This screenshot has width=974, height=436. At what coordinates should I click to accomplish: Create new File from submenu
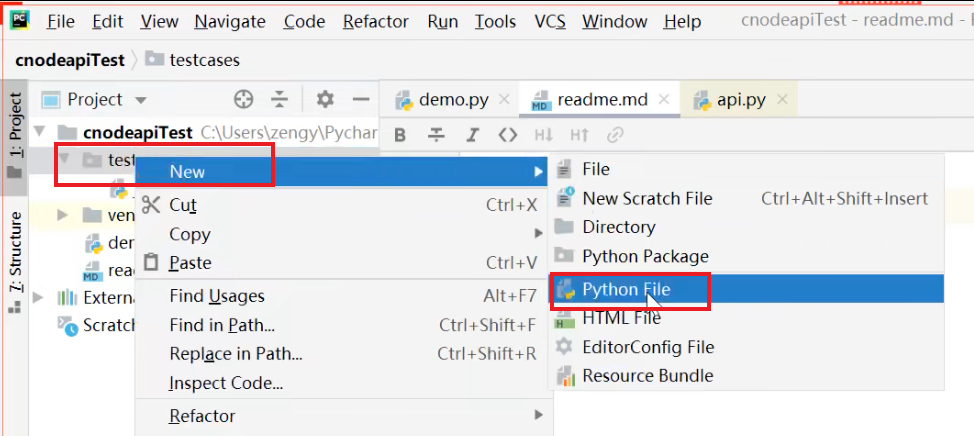pos(747,169)
